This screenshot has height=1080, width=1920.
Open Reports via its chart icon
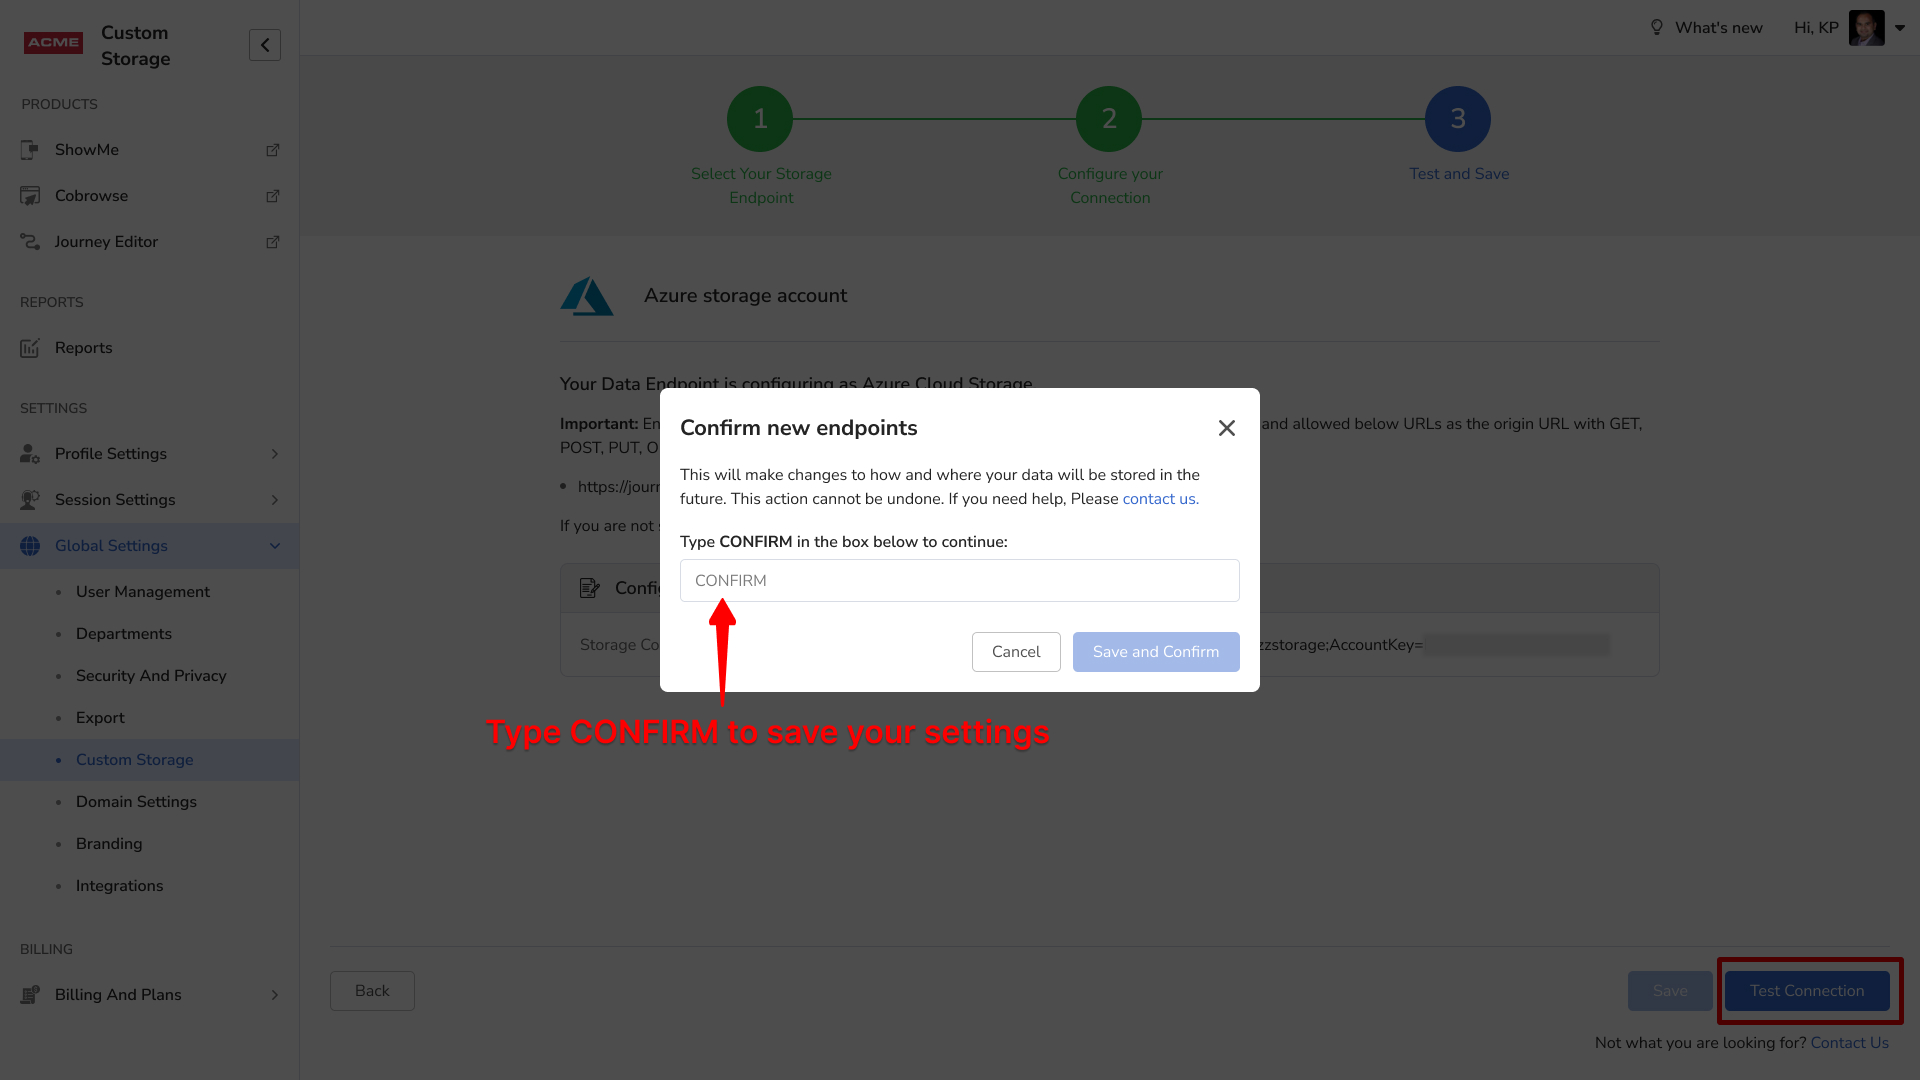click(x=30, y=348)
